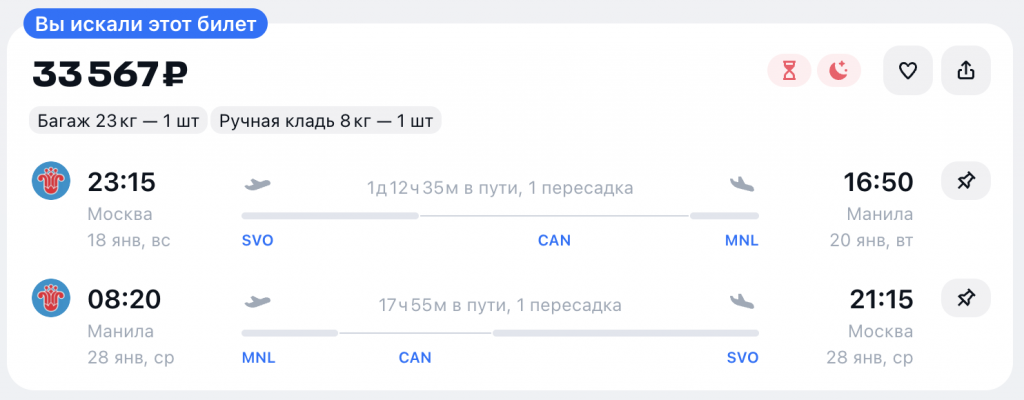The width and height of the screenshot is (1024, 400).
Task: Click the hourglass long layover badge
Action: (790, 71)
